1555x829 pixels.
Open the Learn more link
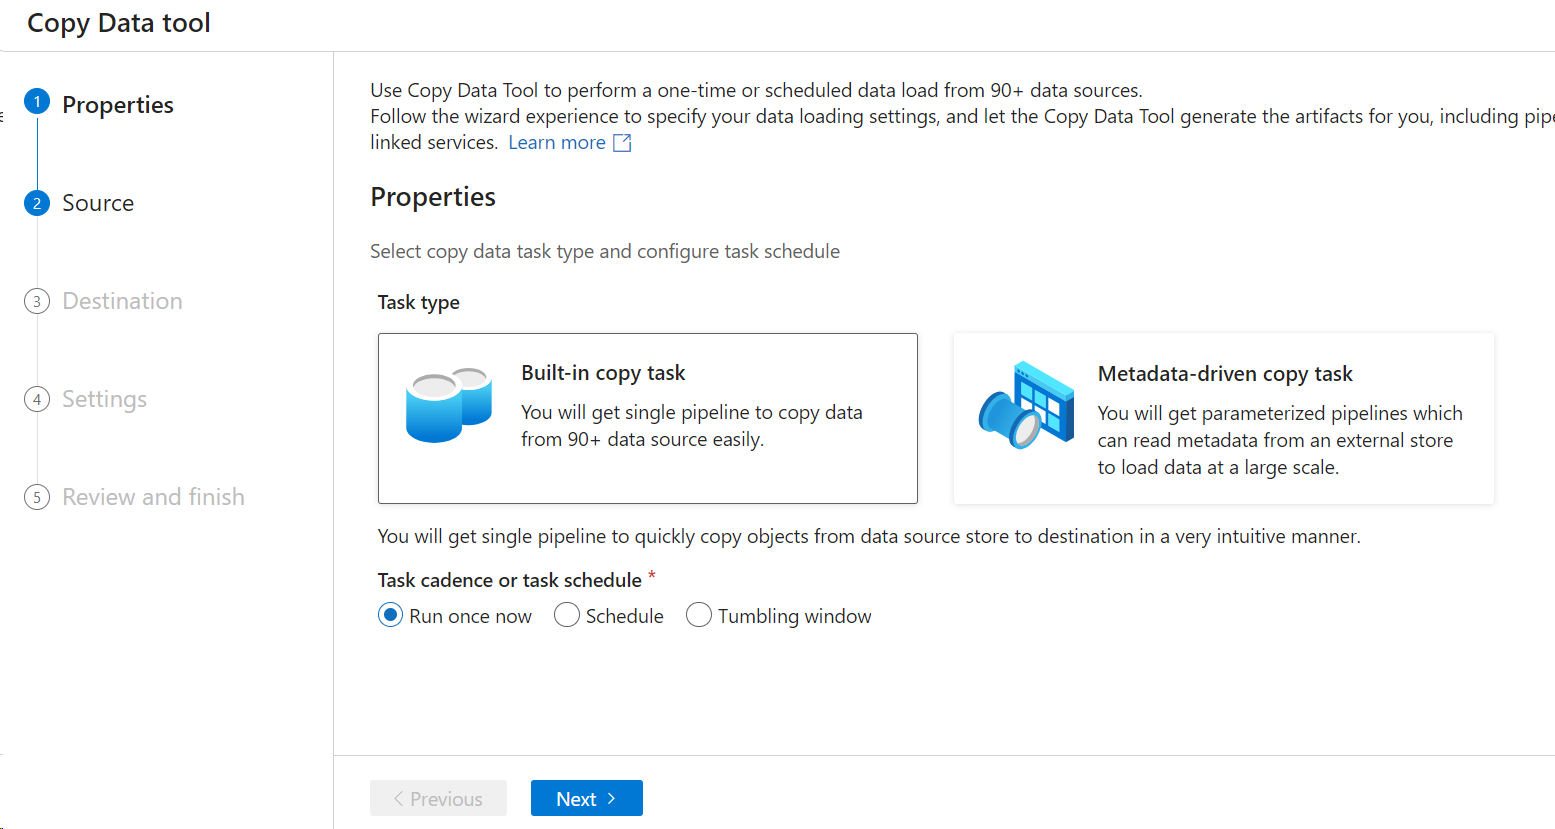(x=557, y=143)
